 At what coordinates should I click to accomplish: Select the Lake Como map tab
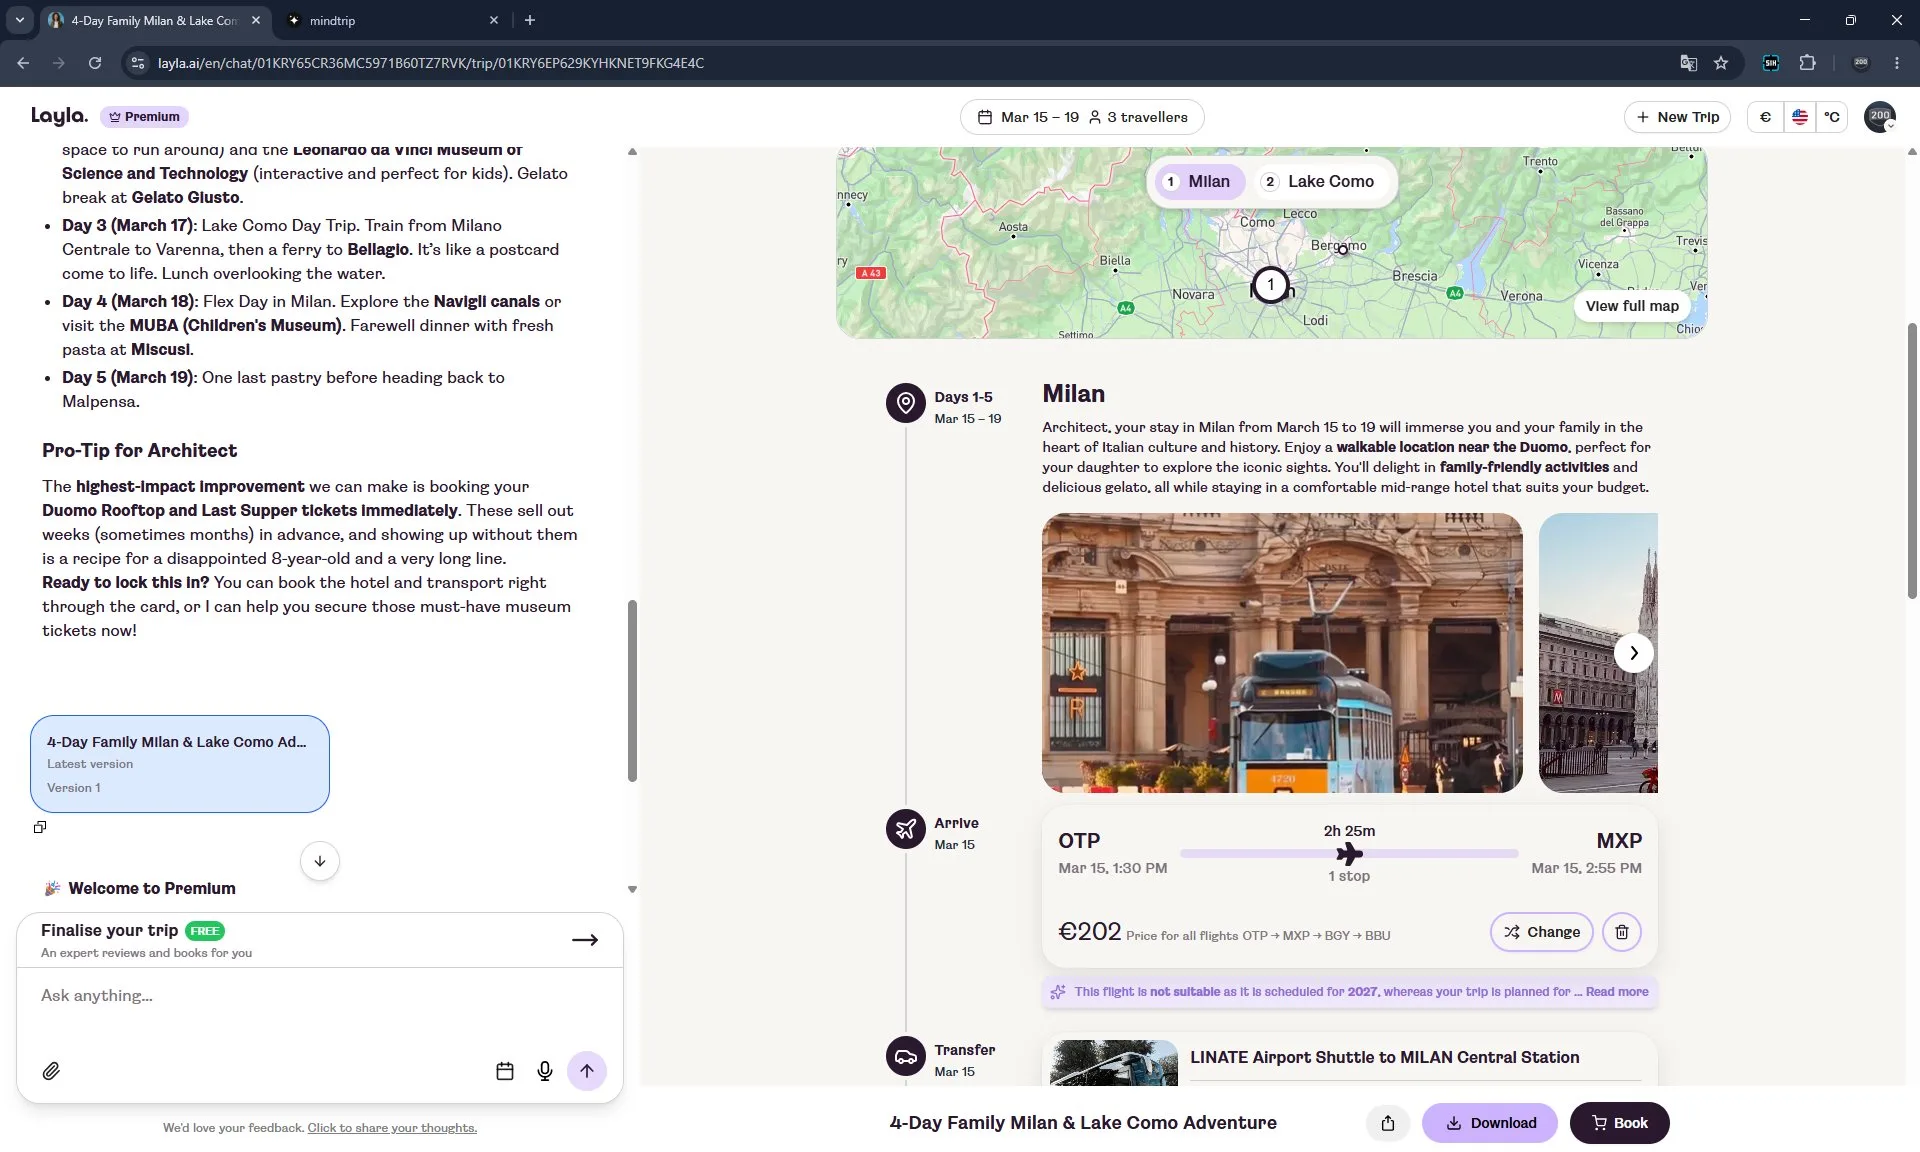click(1319, 181)
